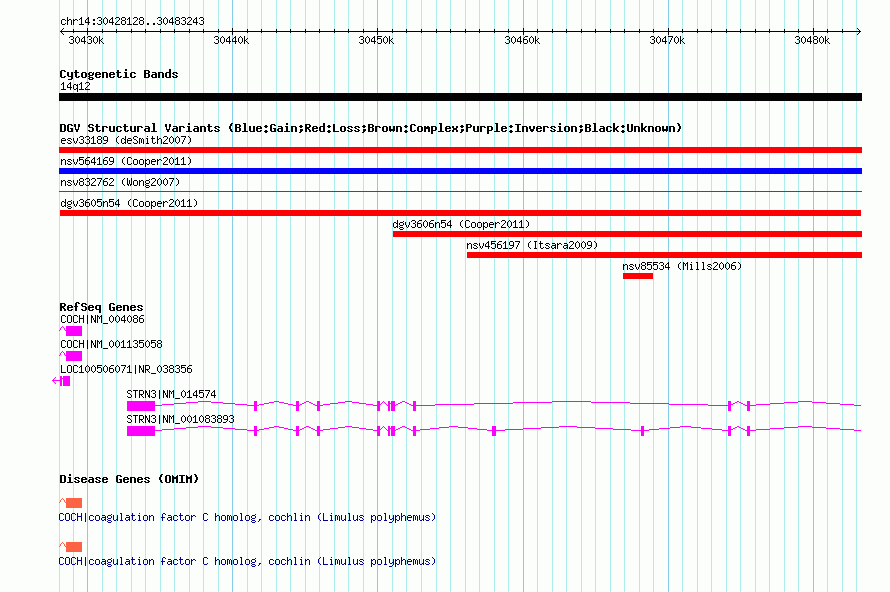Click the esv33189 (deSmith2007) label

(x=126, y=140)
